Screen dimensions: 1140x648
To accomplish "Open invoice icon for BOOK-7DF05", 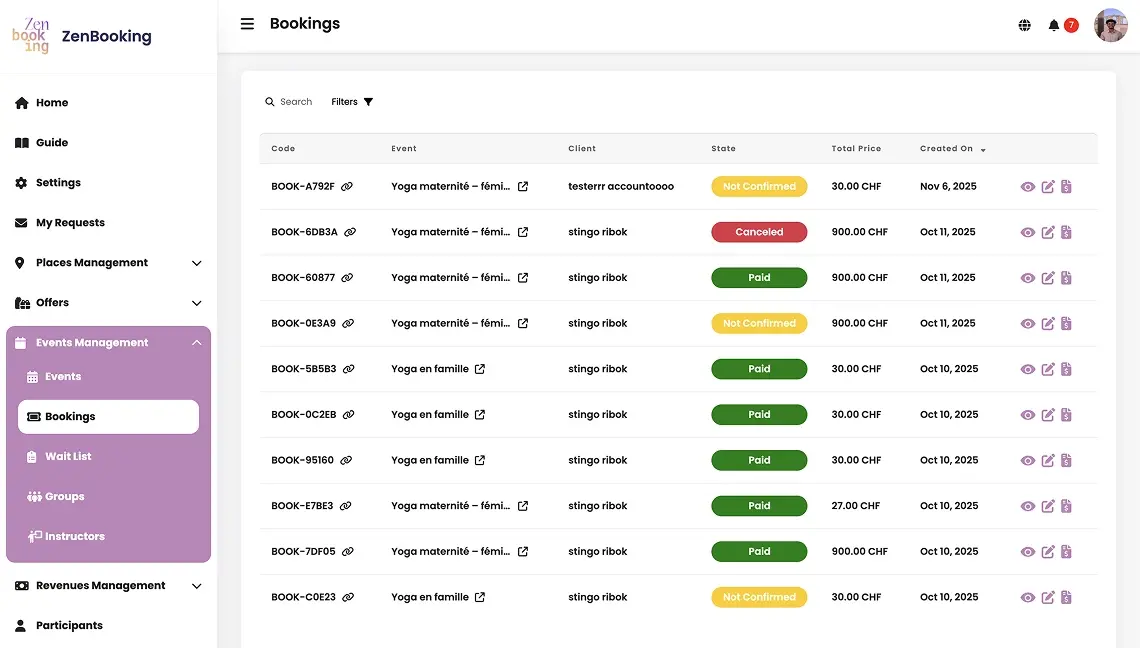I will pos(1067,551).
